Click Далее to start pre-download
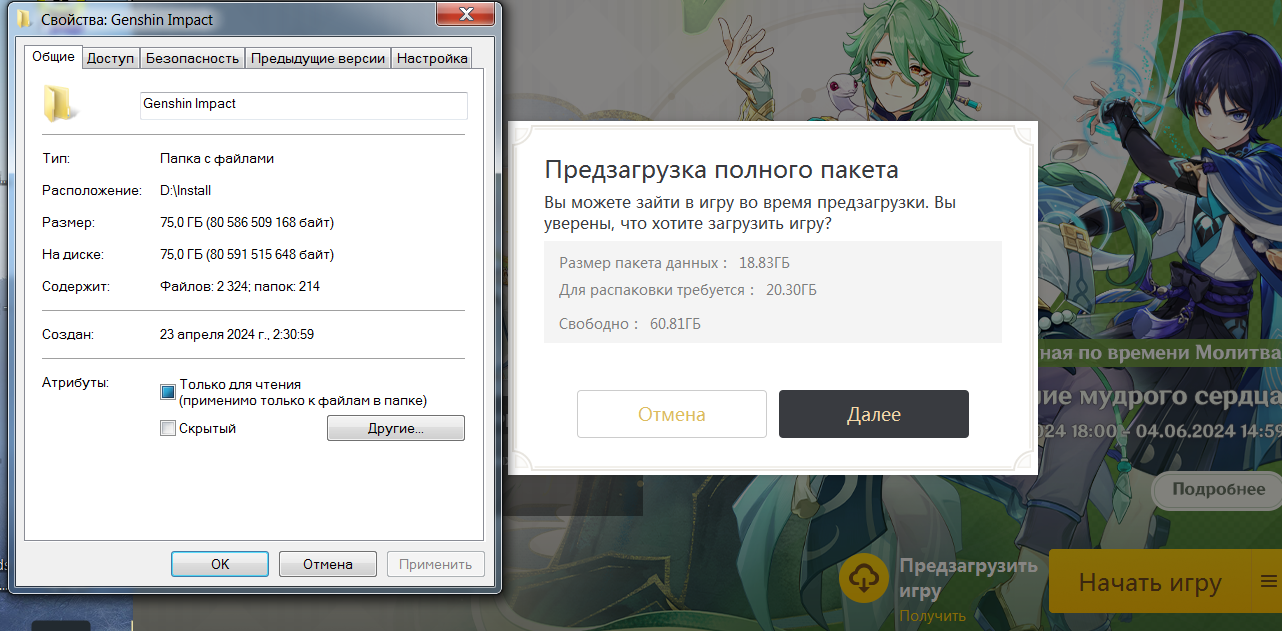This screenshot has height=631, width=1282. coord(874,414)
